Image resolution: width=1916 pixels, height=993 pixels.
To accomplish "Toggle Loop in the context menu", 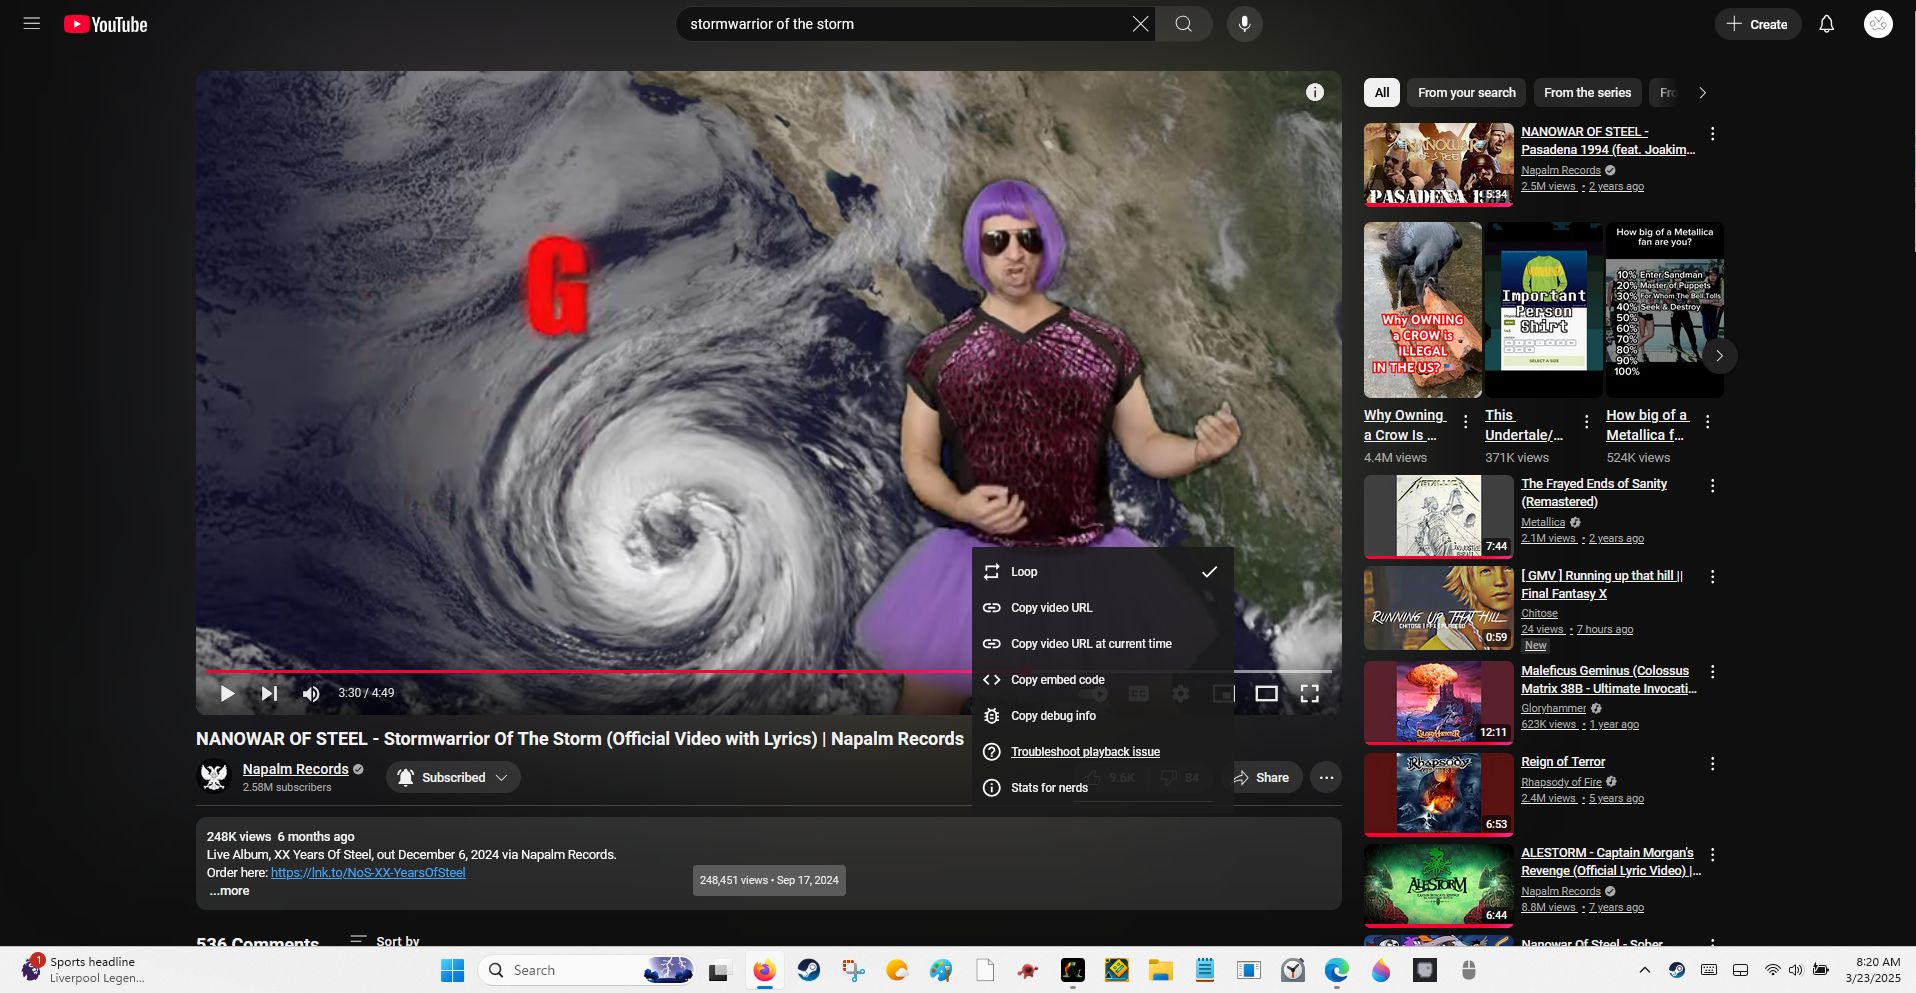I will pos(1102,572).
